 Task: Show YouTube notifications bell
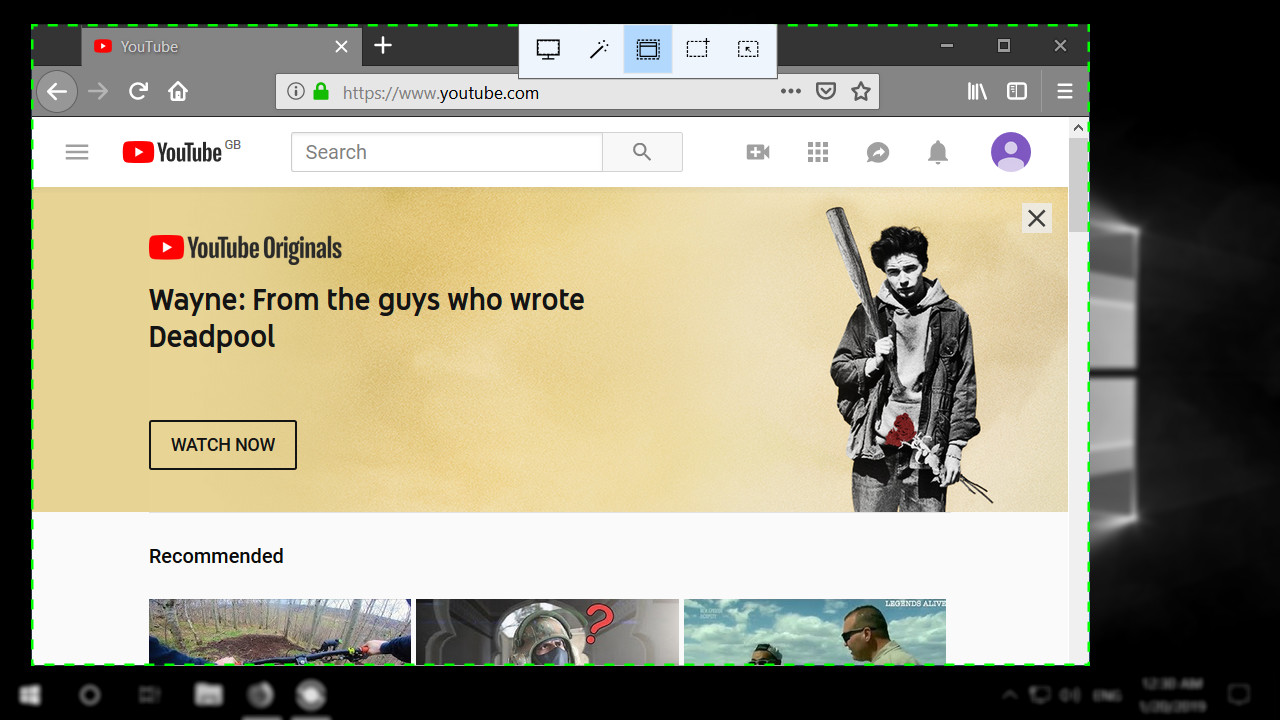pyautogui.click(x=937, y=152)
